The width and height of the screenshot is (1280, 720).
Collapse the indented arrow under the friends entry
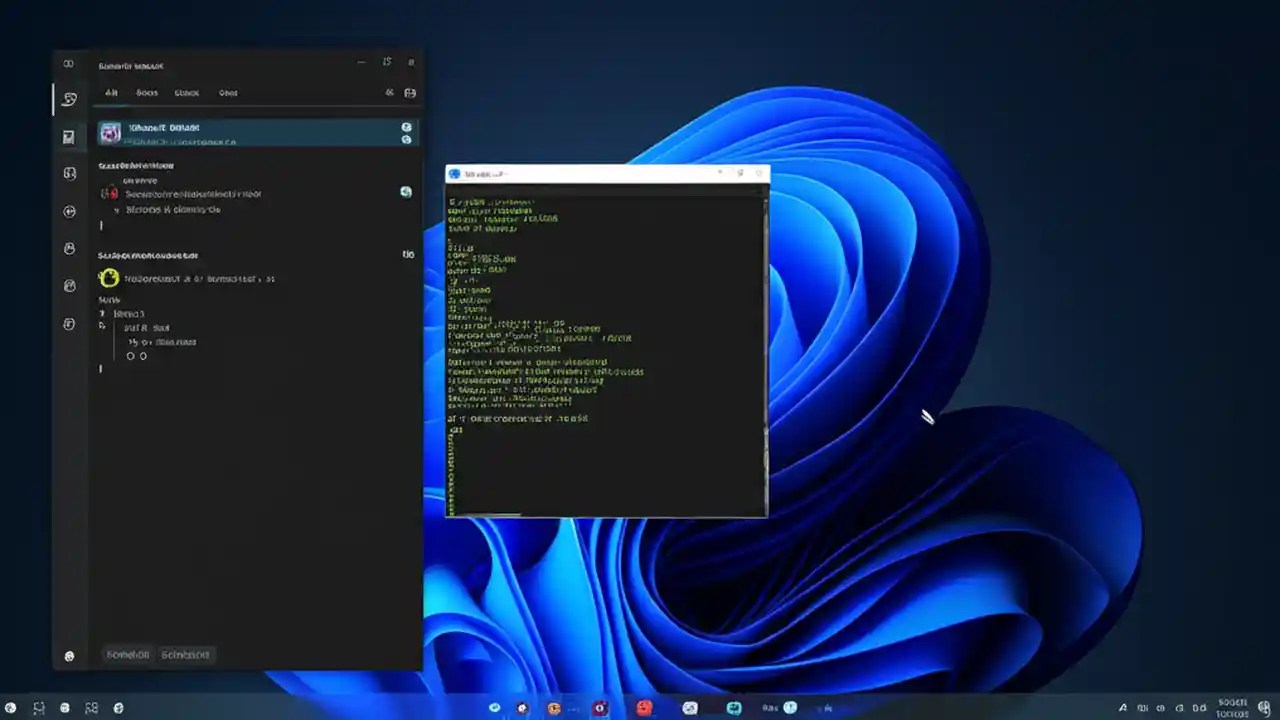point(133,342)
